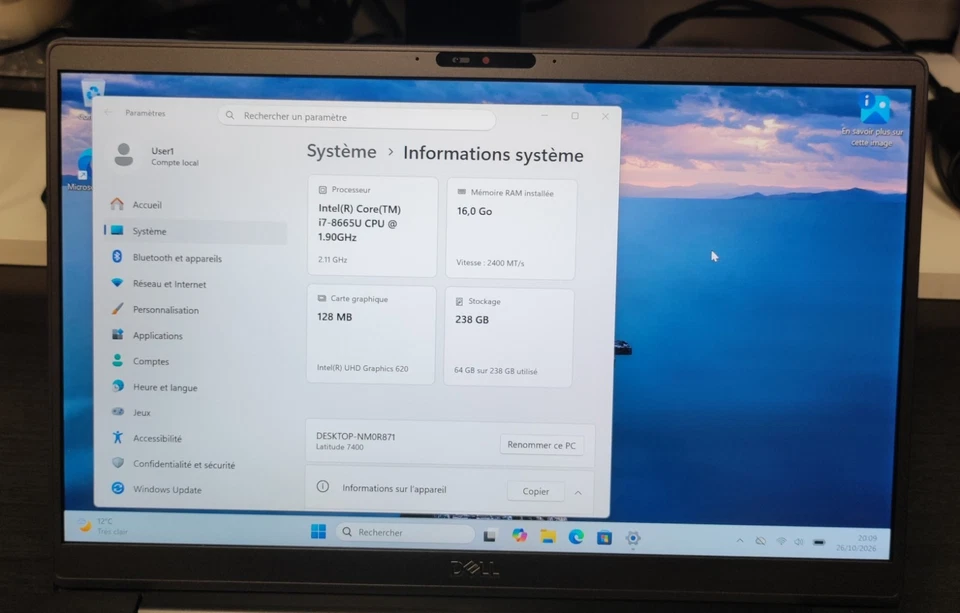
Task: Copy the Informations sur l'appareil details
Action: [536, 491]
